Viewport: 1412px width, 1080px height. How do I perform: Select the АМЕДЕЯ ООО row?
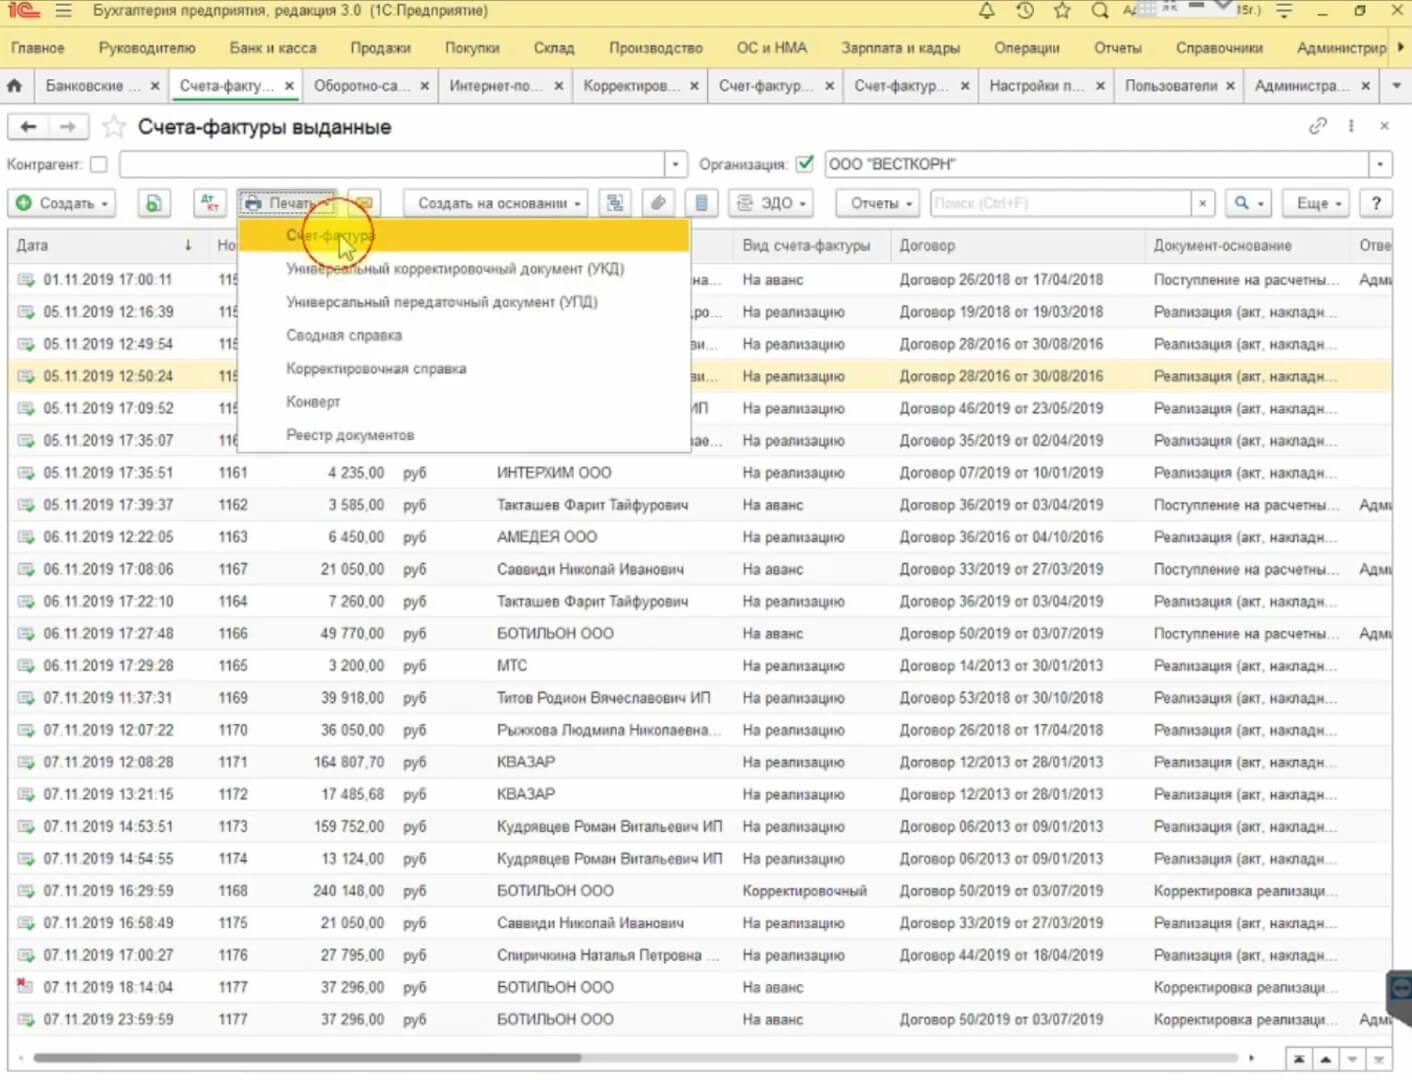[x=700, y=537]
